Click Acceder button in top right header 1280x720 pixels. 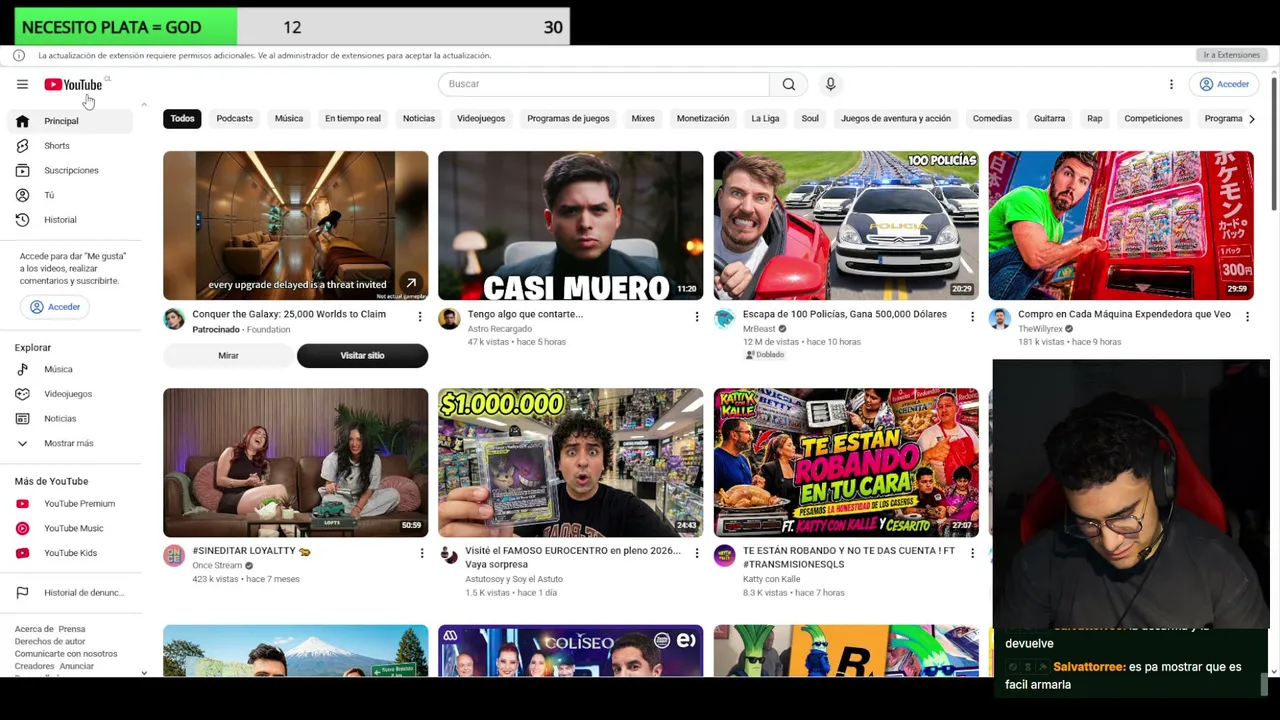tap(1225, 84)
